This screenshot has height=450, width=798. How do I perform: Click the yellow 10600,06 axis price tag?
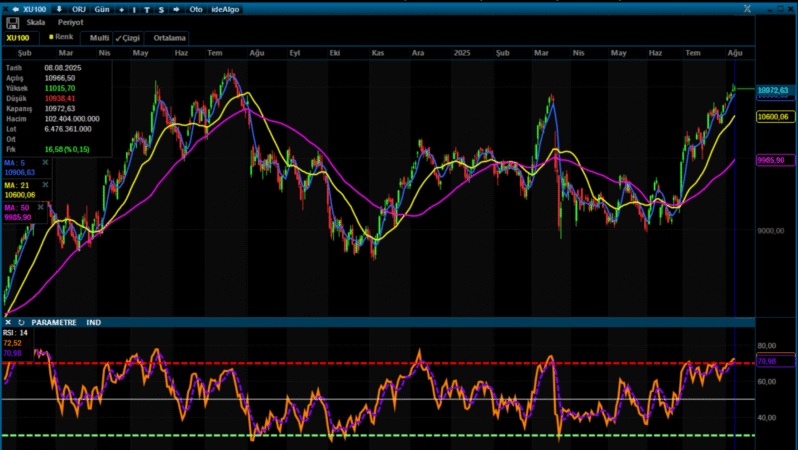click(x=775, y=117)
